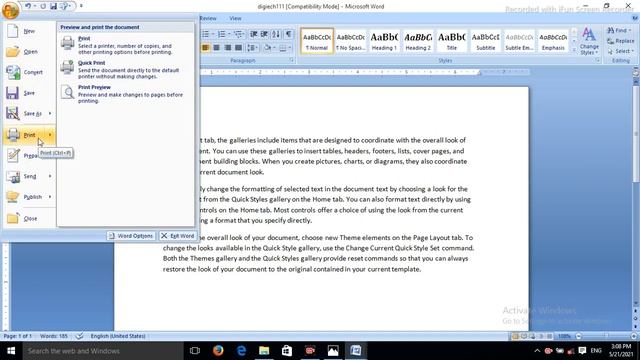Screen dimensions: 640x360
Task: Open Customize Quick Access Toolbar dropdown
Action: (x=81, y=6)
